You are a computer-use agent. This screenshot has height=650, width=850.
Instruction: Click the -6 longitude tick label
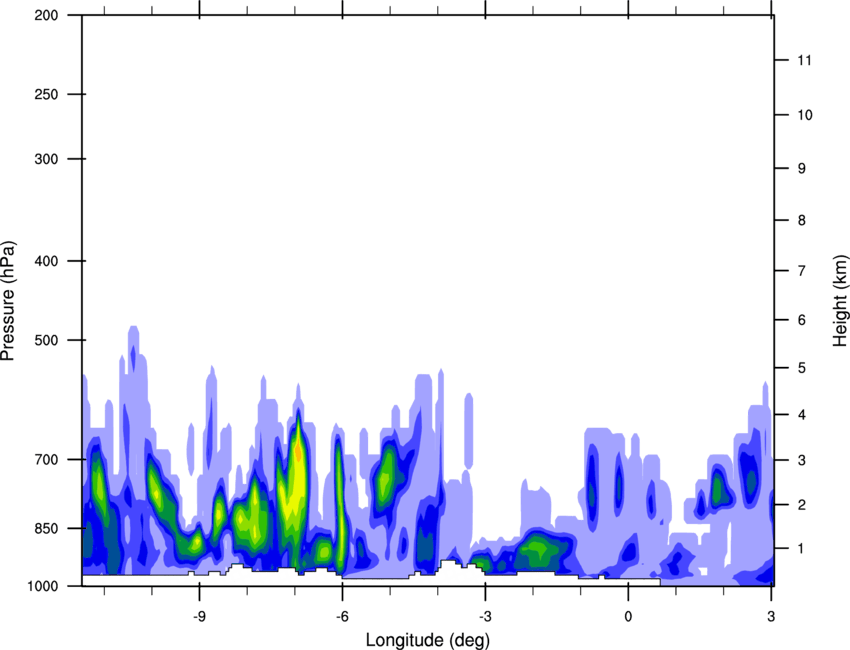coord(342,616)
